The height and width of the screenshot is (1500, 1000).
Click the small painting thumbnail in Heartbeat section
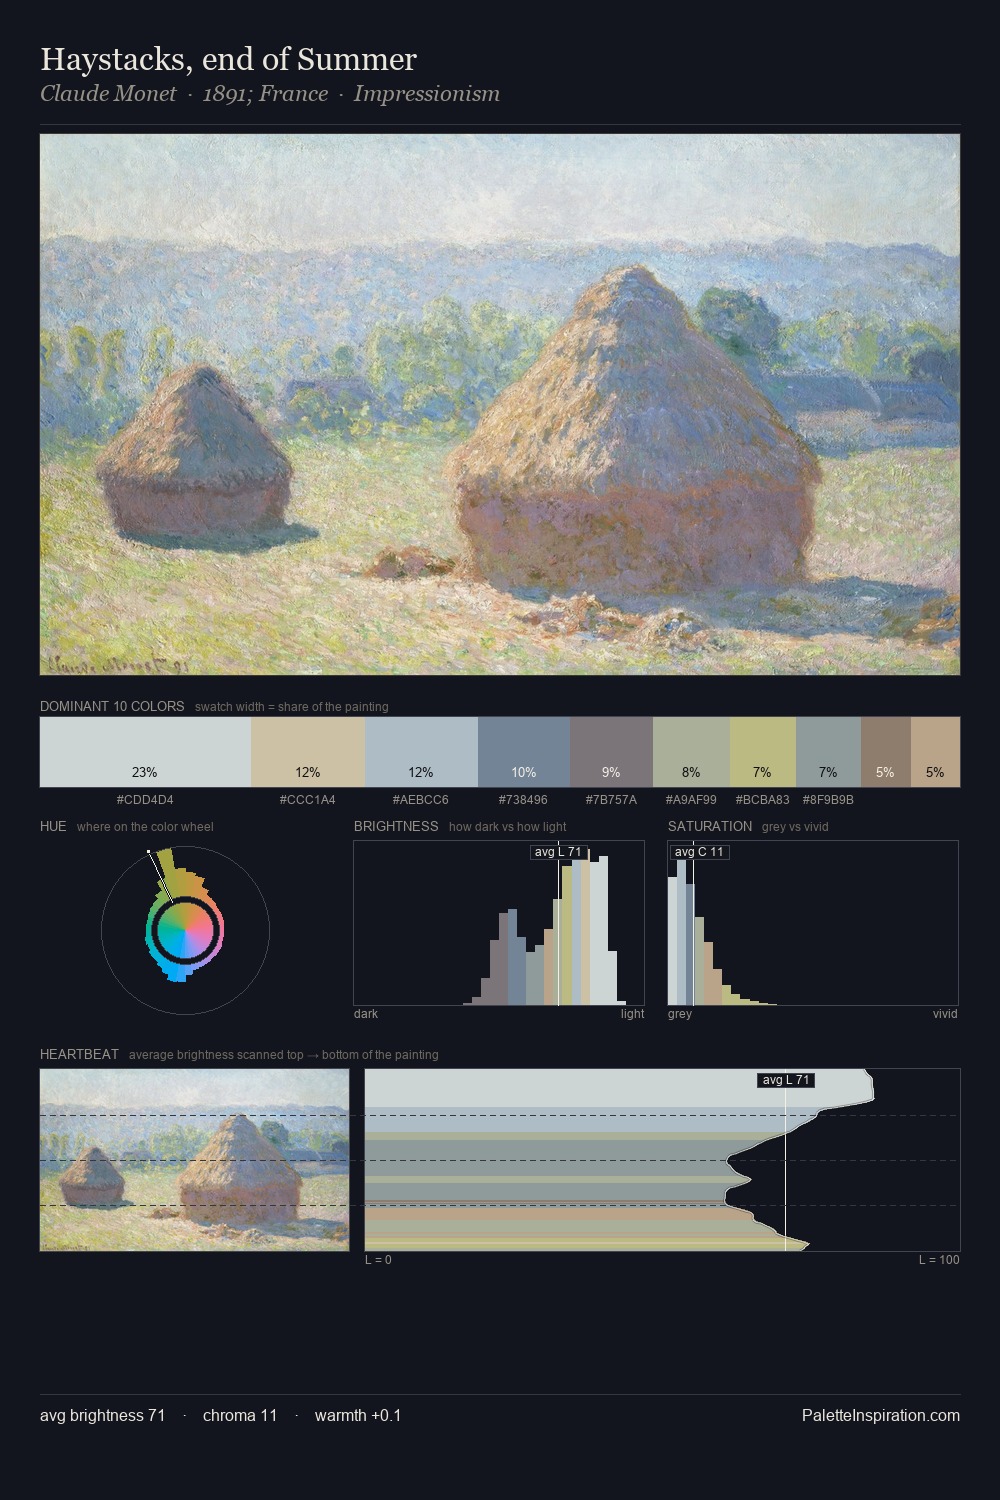click(x=194, y=1160)
